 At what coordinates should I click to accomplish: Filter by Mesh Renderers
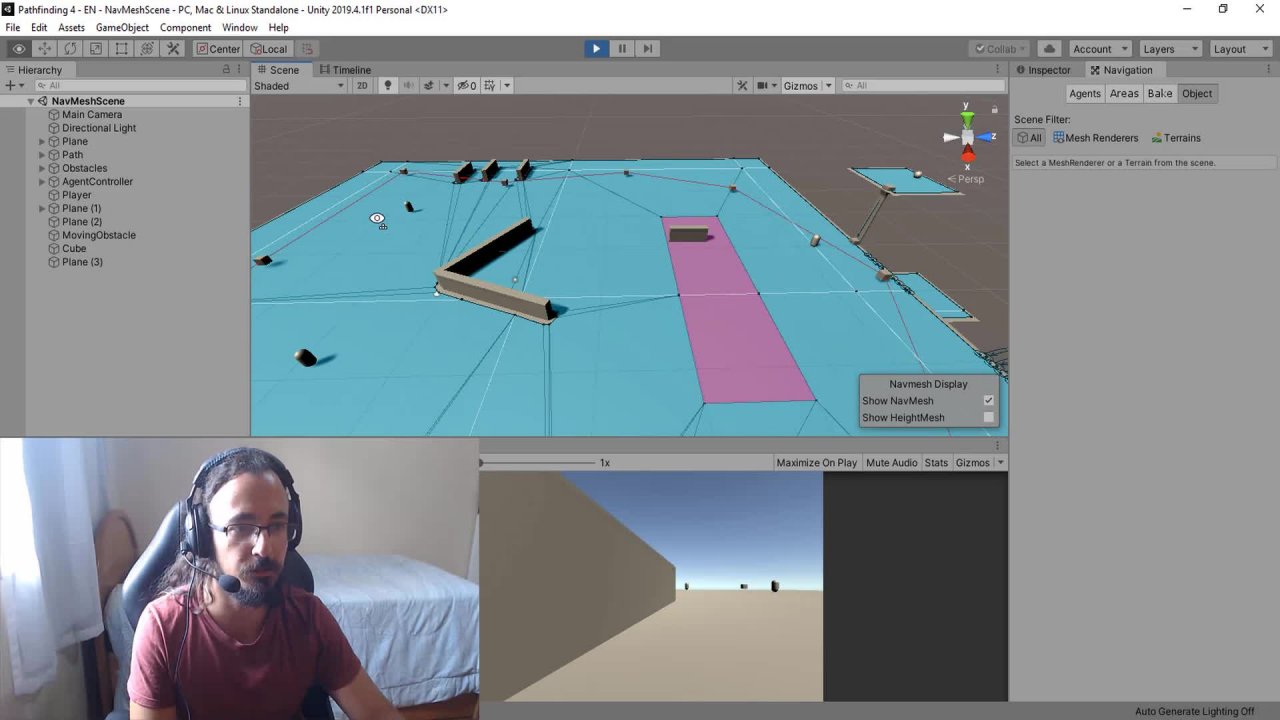click(x=1095, y=138)
